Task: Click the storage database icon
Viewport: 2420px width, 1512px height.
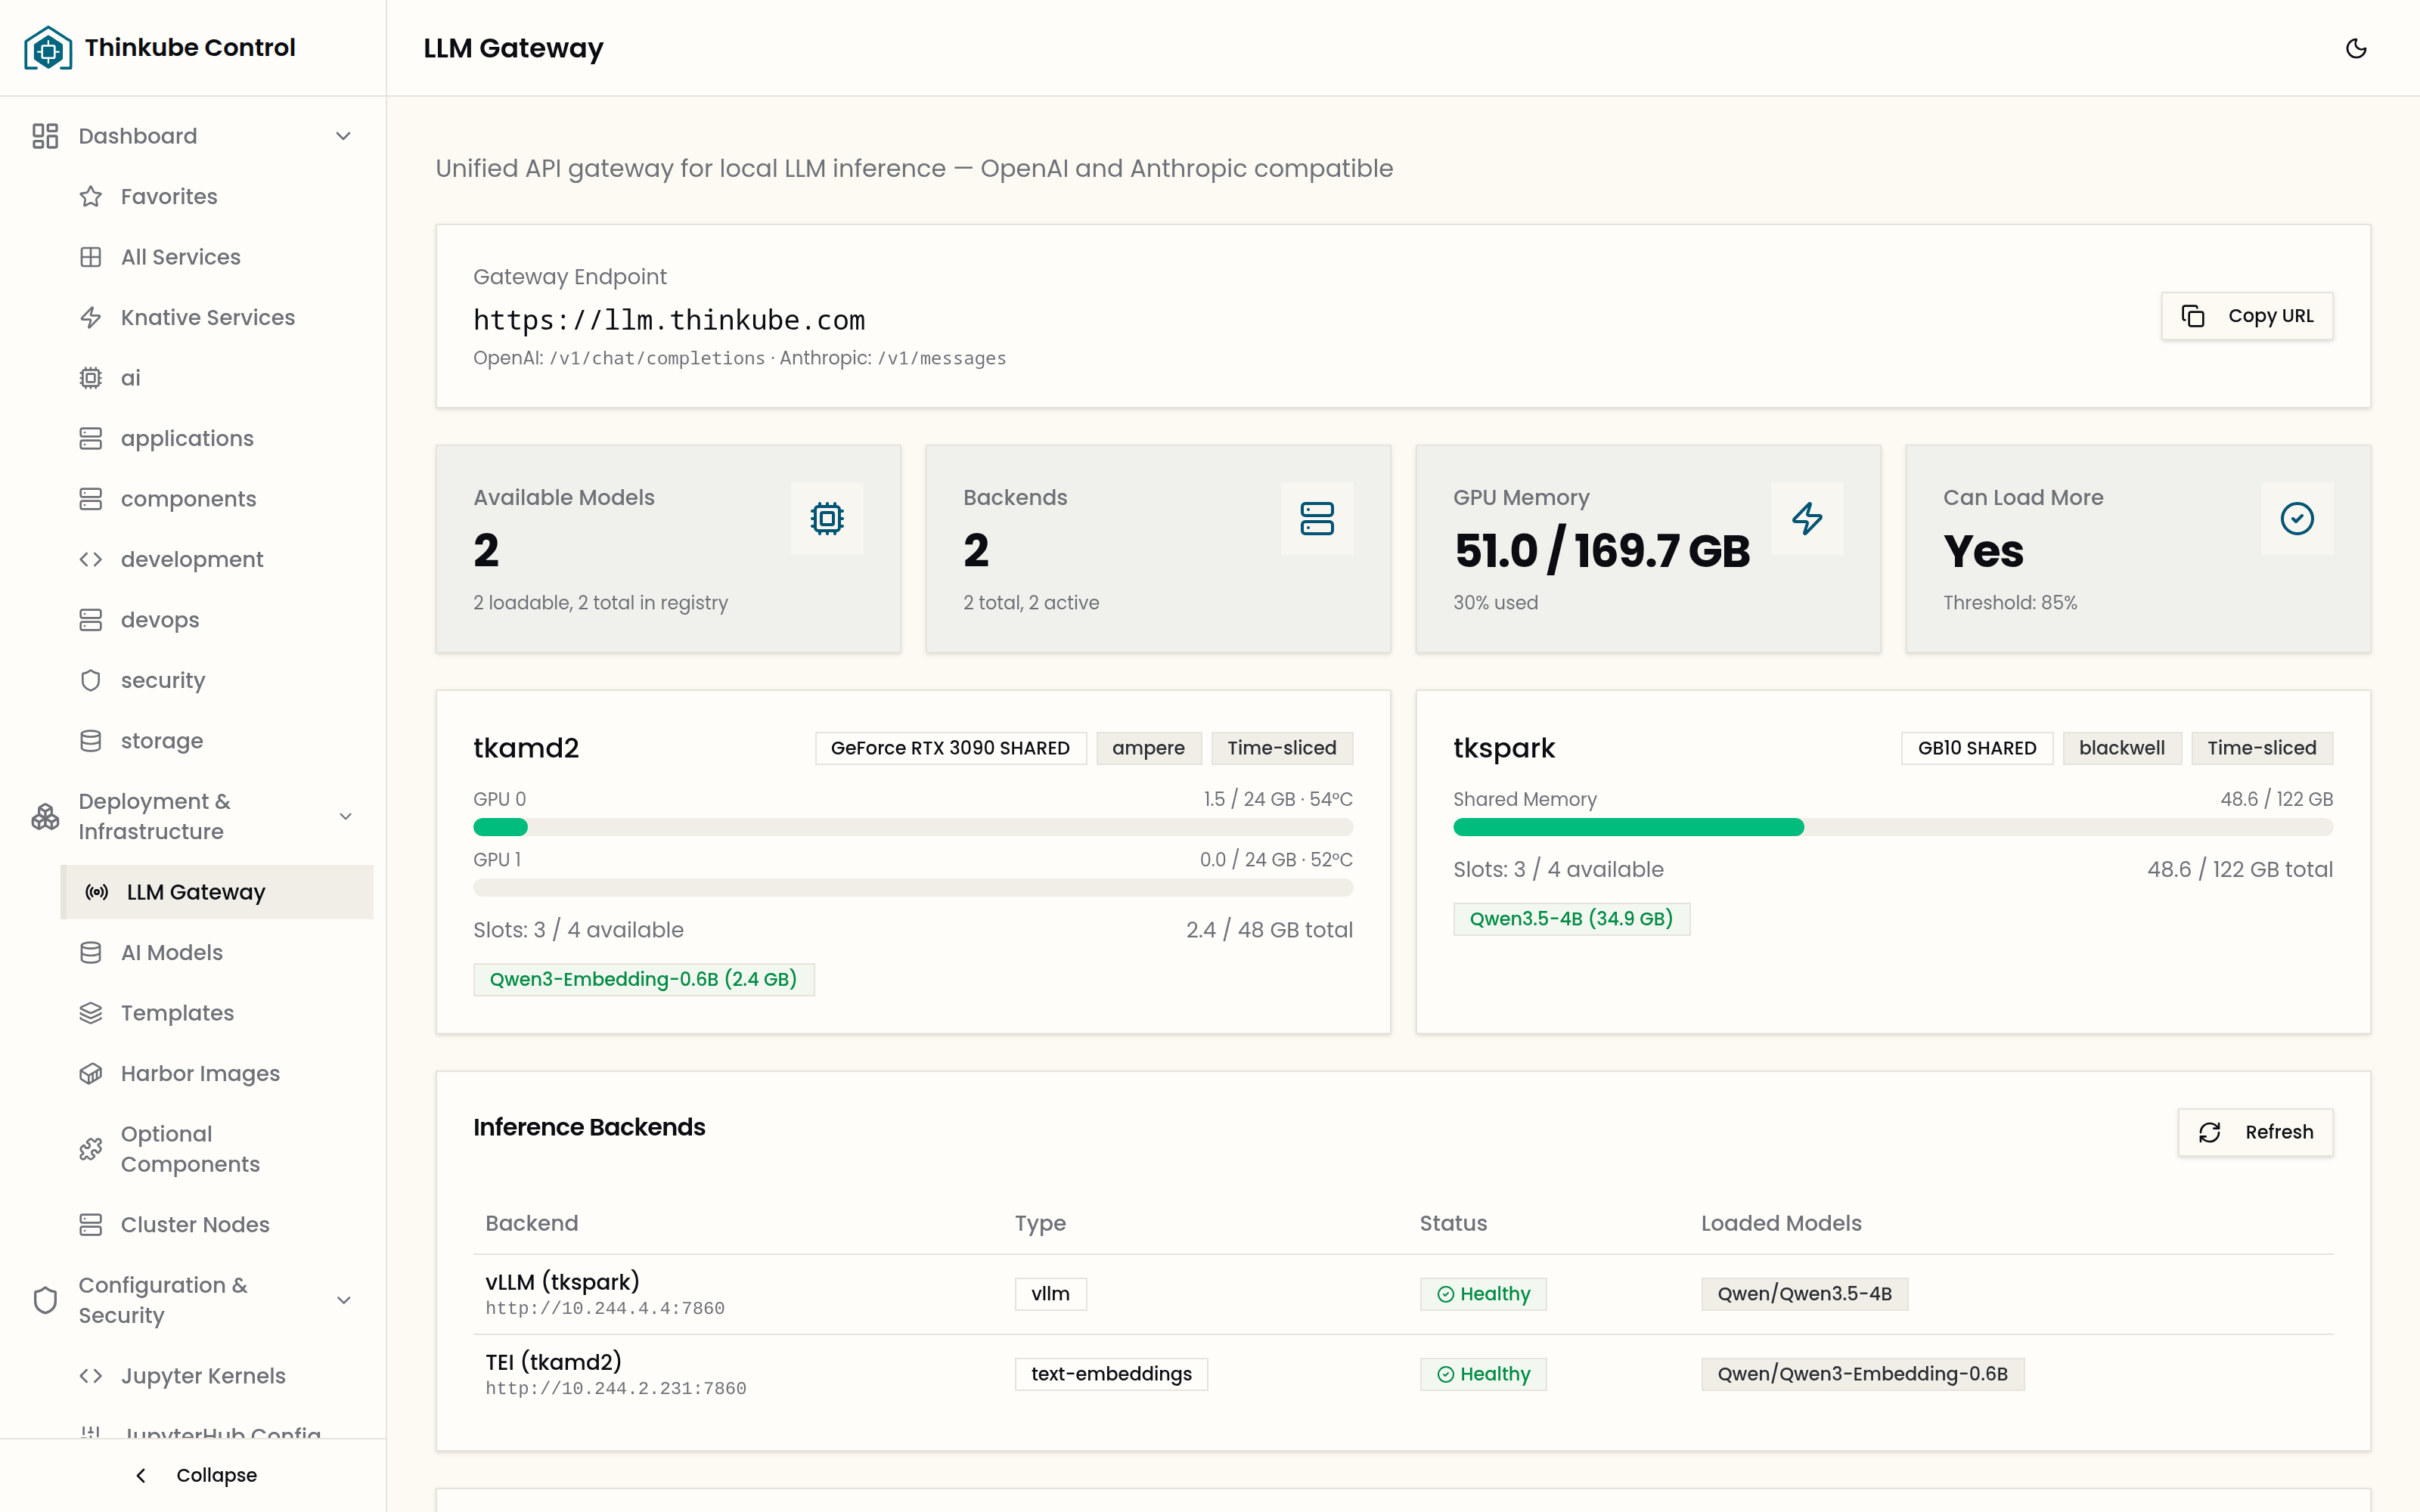Action: tap(91, 741)
